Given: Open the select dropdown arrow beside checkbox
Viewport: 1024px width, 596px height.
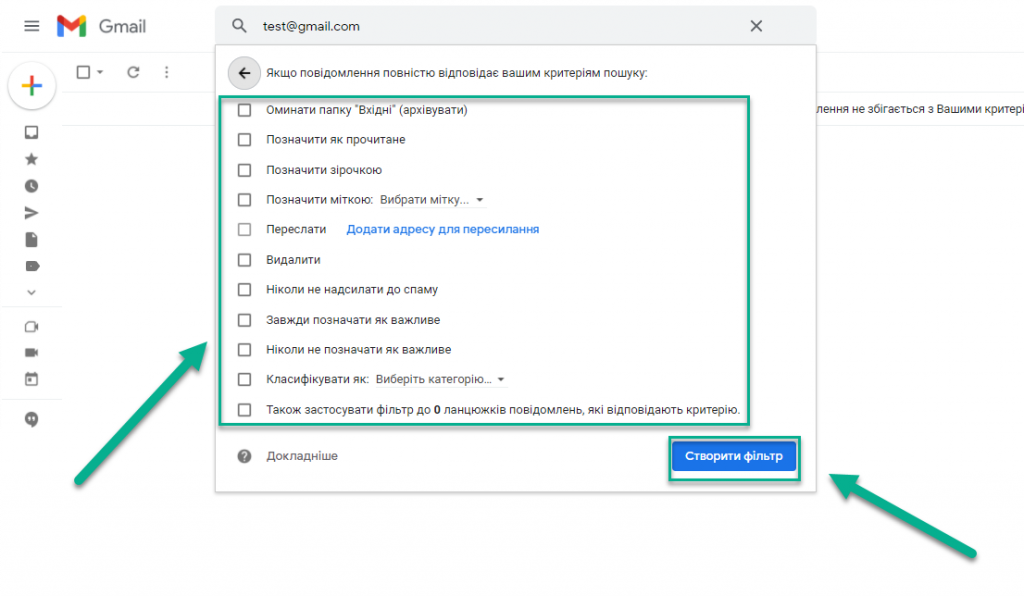Looking at the screenshot, I should pyautogui.click(x=100, y=72).
